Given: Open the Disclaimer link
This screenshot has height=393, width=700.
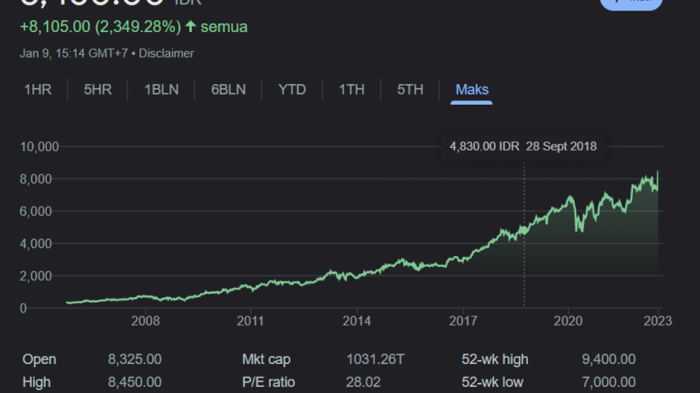Looking at the screenshot, I should (166, 54).
